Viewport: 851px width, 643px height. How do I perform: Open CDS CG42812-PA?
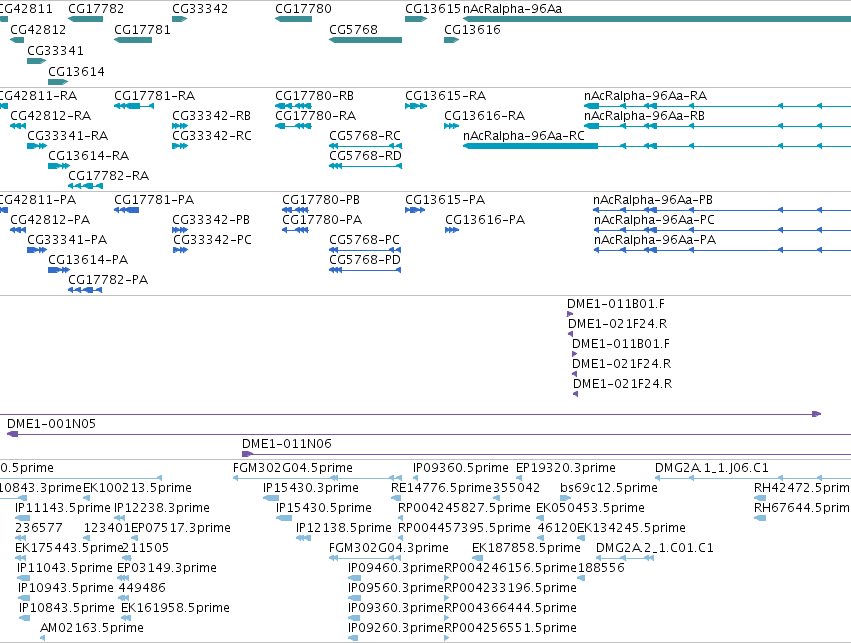point(50,220)
